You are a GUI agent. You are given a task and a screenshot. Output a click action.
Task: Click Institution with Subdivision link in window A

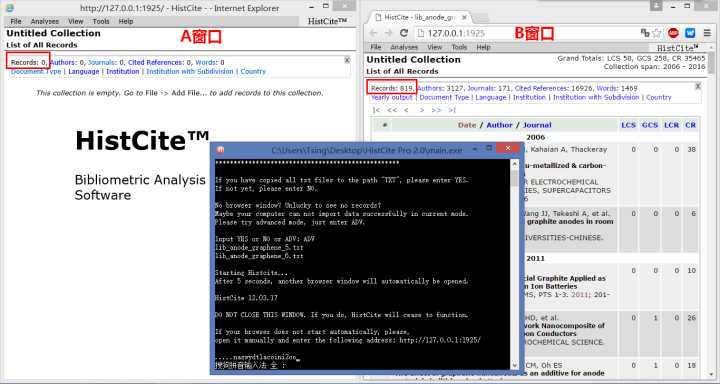190,72
